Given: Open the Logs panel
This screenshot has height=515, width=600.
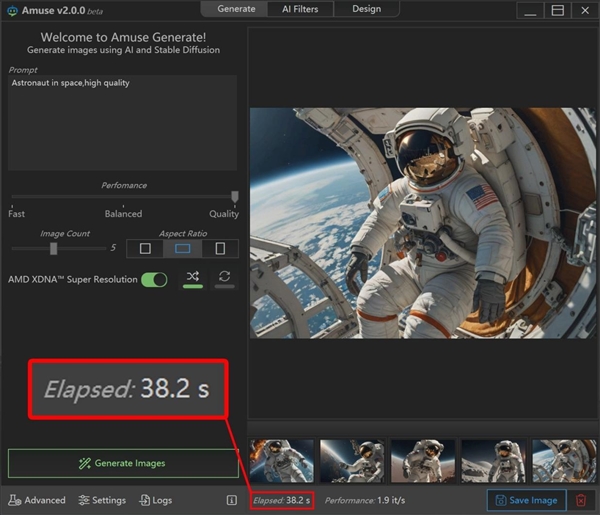Looking at the screenshot, I should (155, 500).
